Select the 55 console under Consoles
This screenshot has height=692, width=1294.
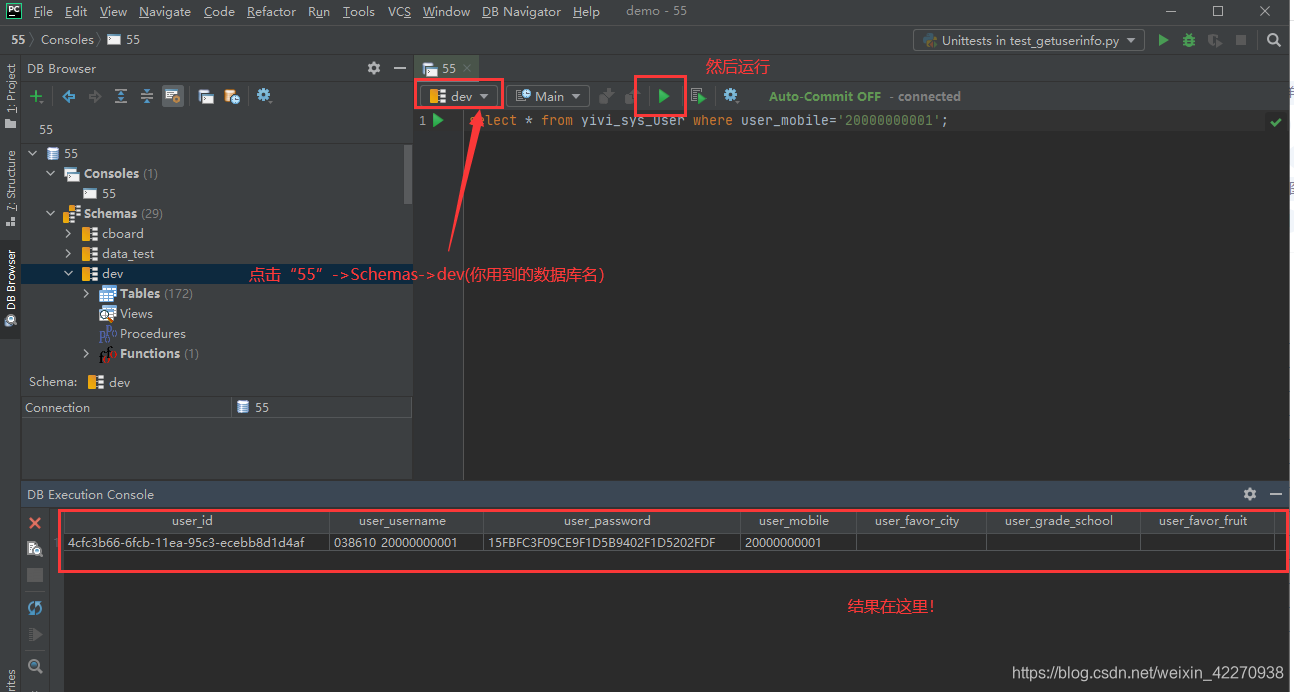click(108, 193)
